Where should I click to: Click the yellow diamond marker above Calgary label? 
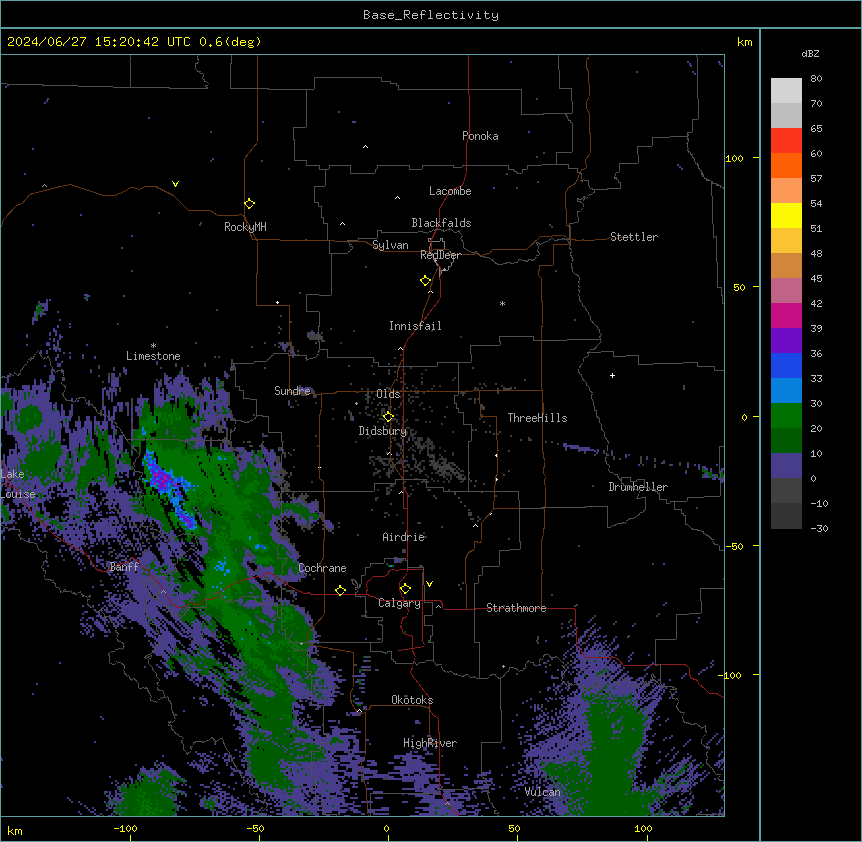point(405,589)
